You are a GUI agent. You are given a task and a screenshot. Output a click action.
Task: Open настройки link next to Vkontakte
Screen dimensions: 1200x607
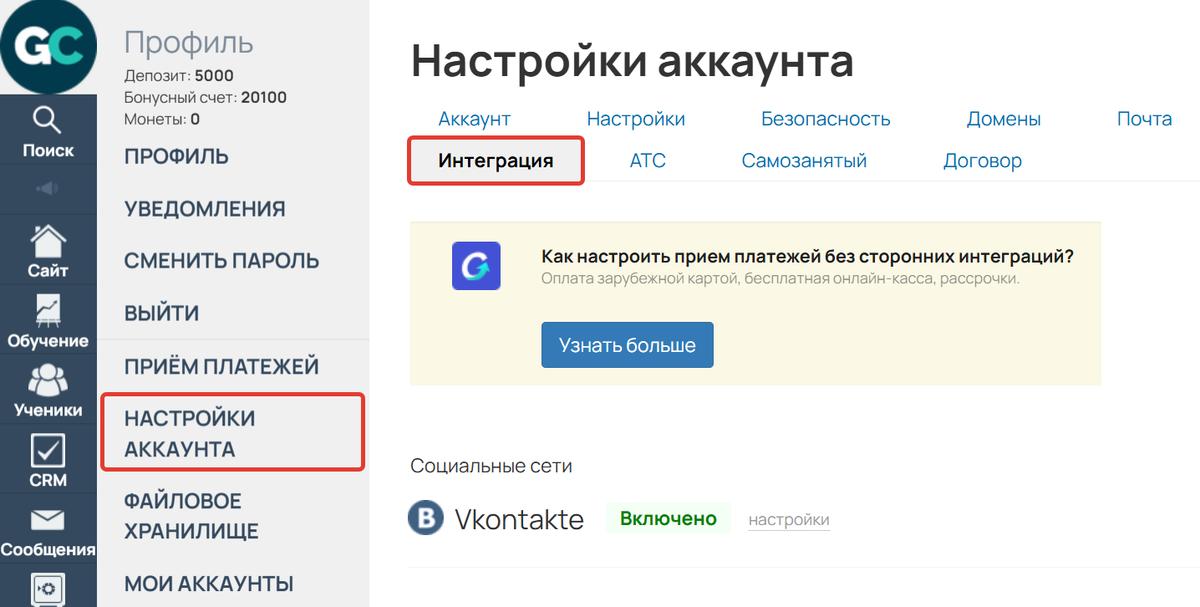788,518
